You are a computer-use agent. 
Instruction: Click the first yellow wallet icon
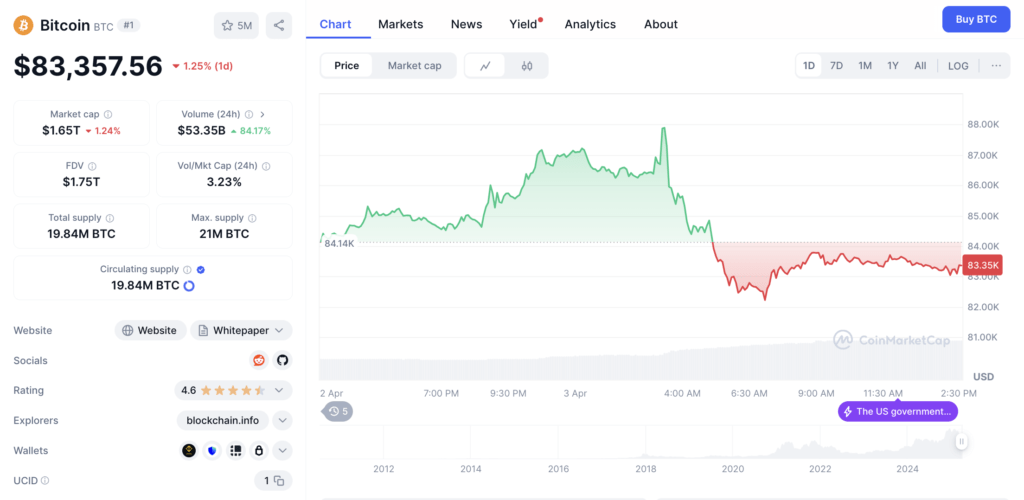[x=189, y=450]
